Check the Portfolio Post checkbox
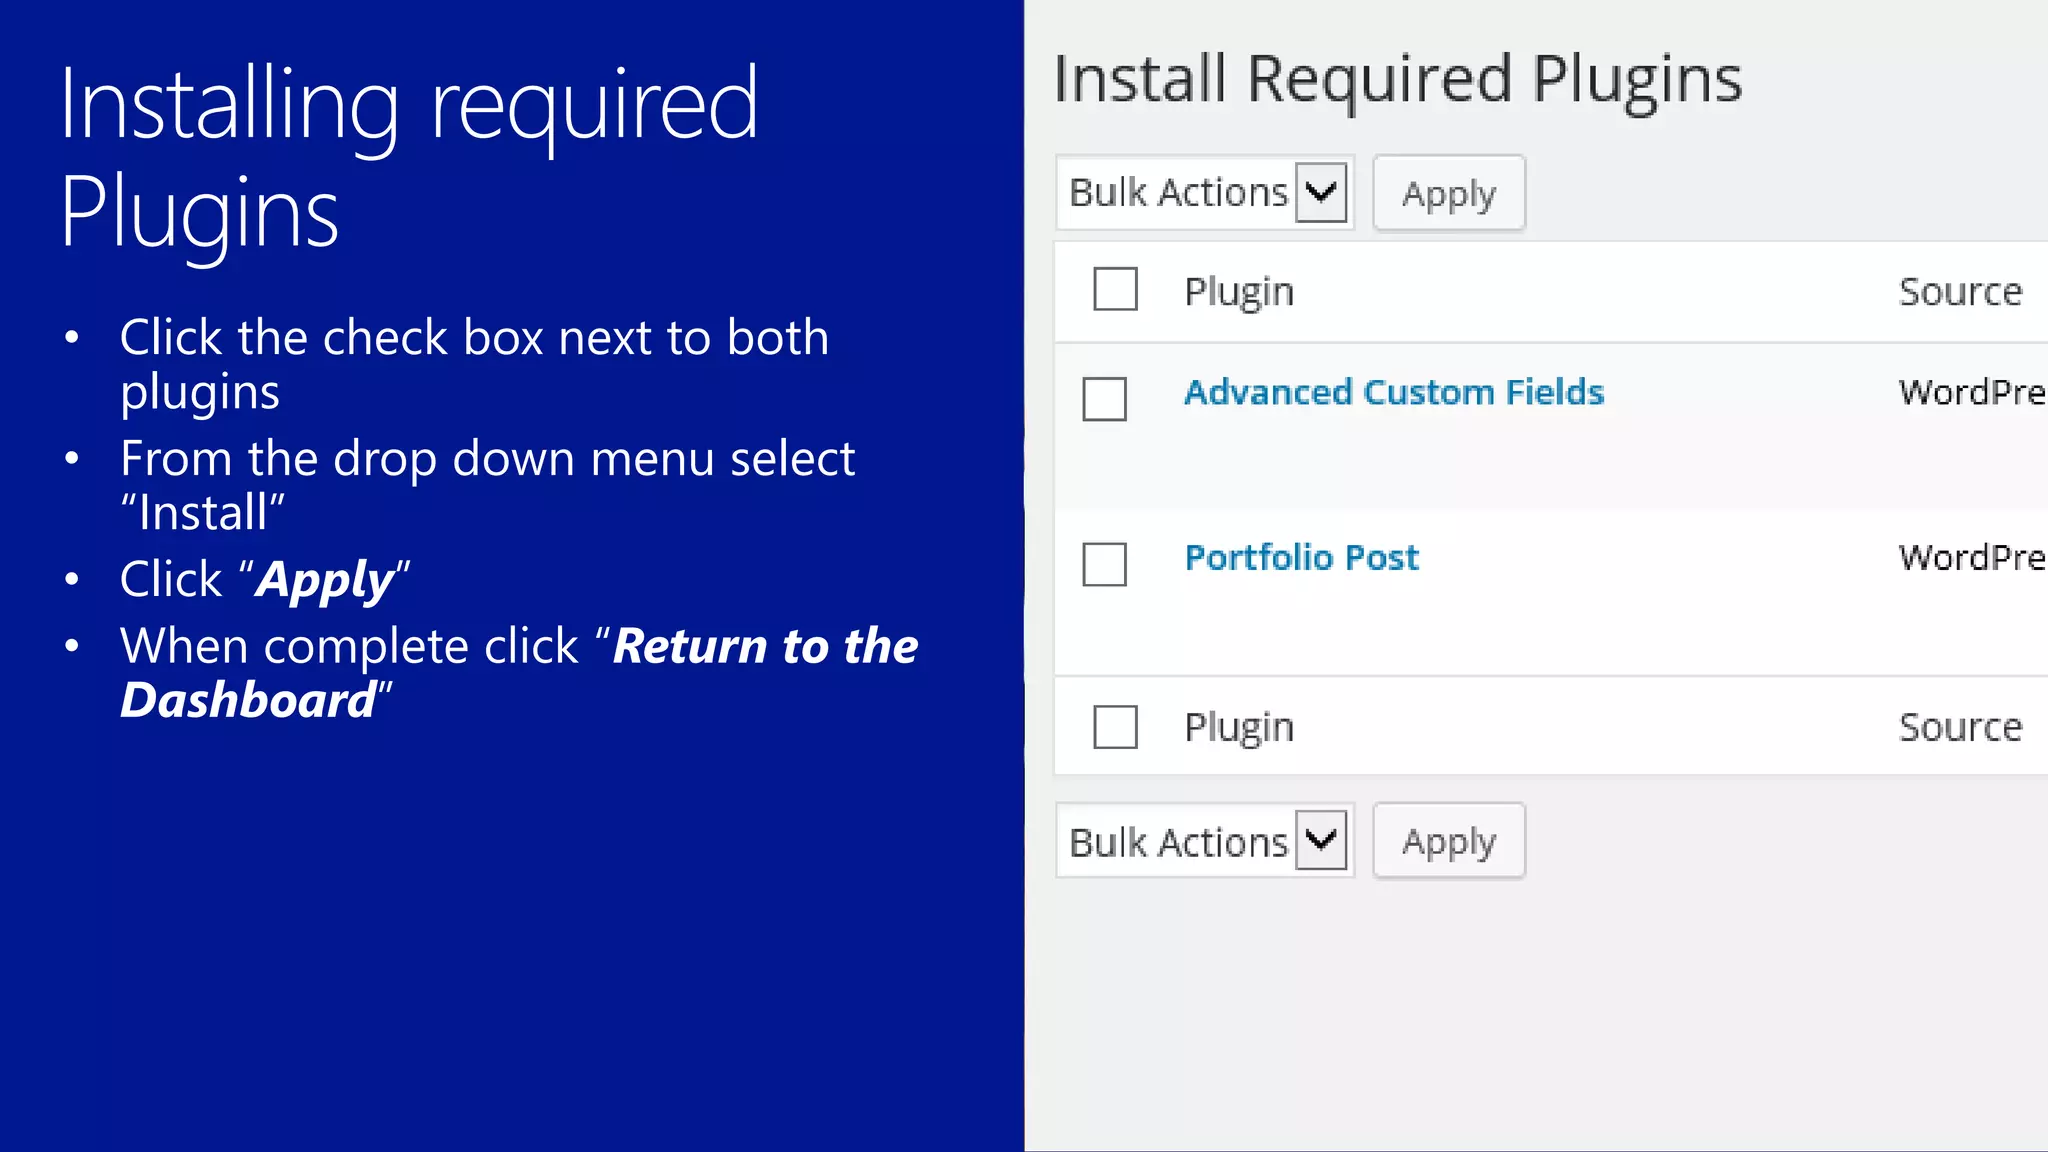Image resolution: width=2048 pixels, height=1152 pixels. pos(1104,564)
